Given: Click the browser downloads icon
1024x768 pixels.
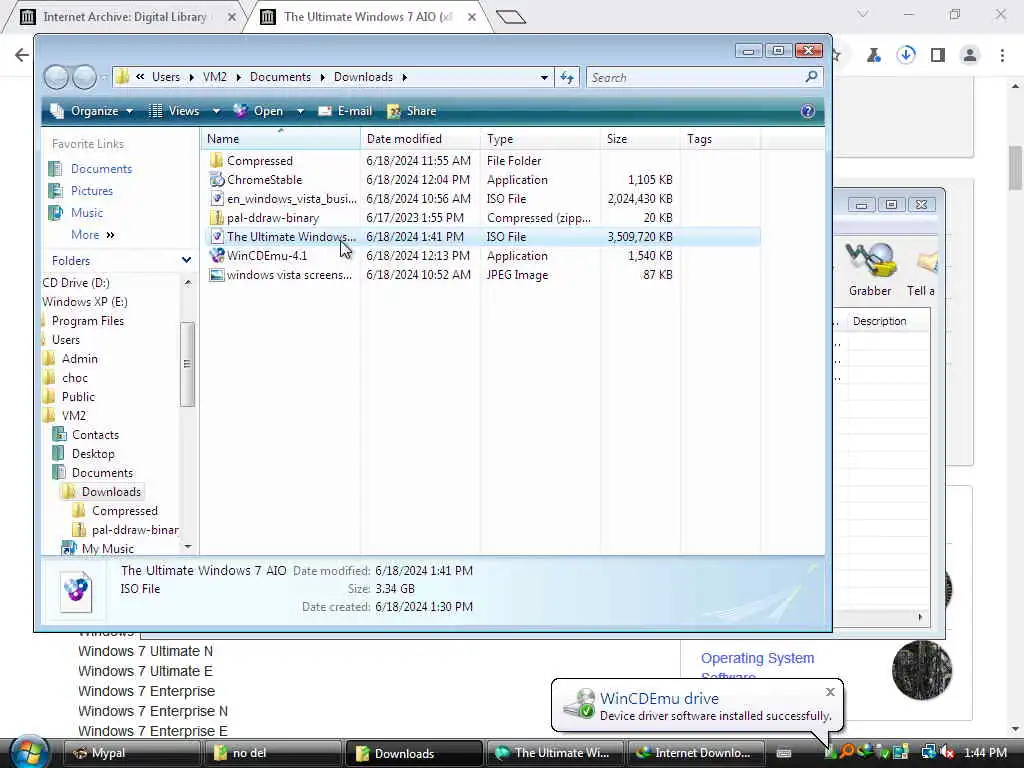Looking at the screenshot, I should point(906,55).
